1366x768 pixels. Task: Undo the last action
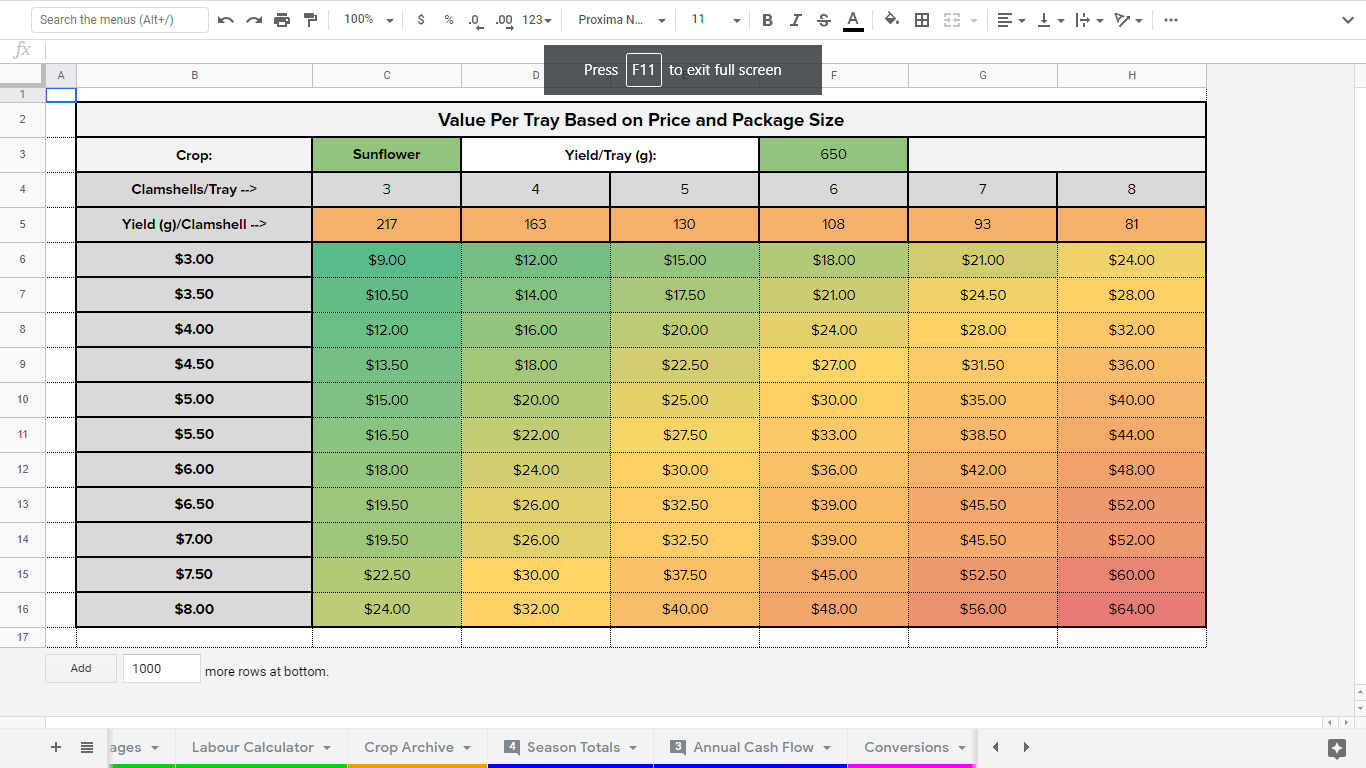point(227,19)
